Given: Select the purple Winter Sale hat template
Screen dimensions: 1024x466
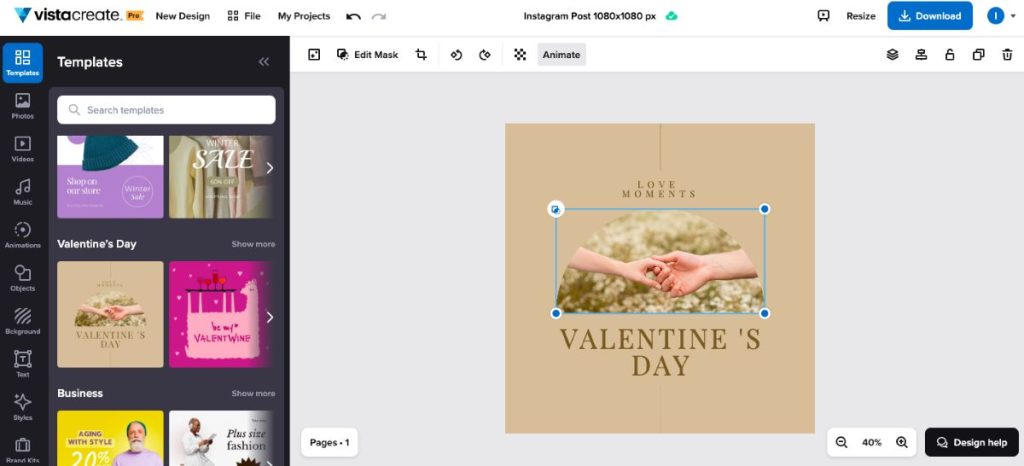Looking at the screenshot, I should [110, 177].
